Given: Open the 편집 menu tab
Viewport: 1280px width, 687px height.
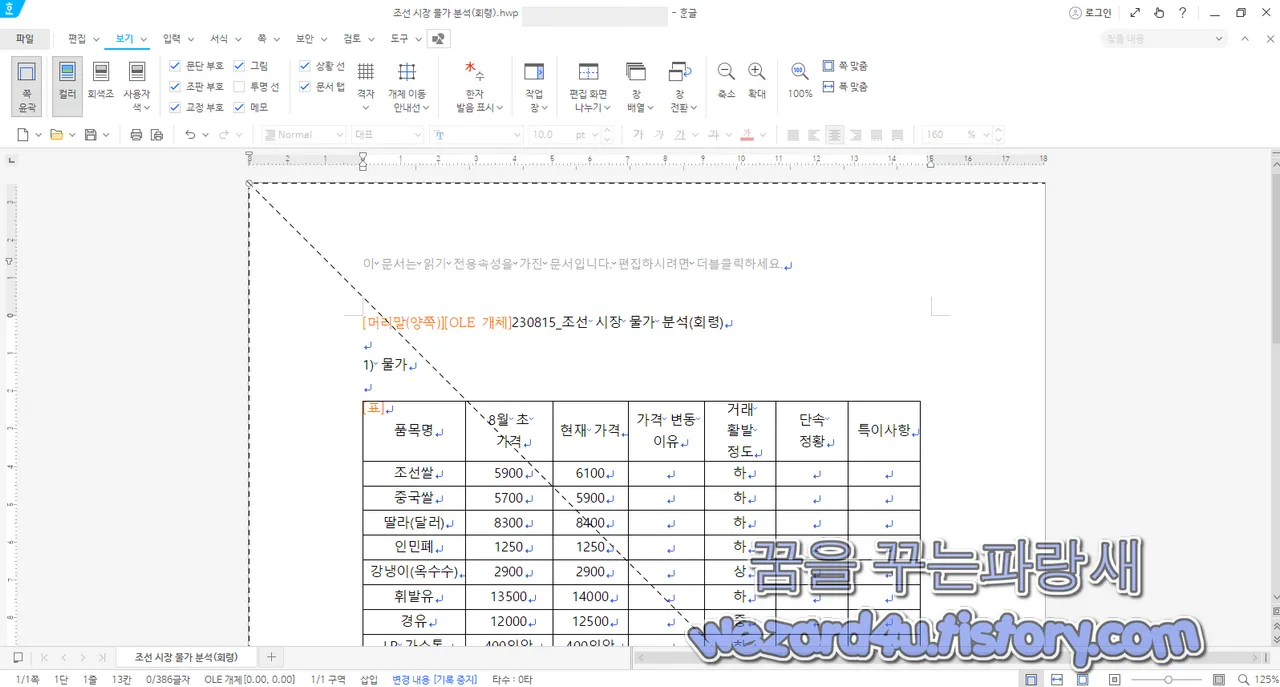Looking at the screenshot, I should pos(77,39).
